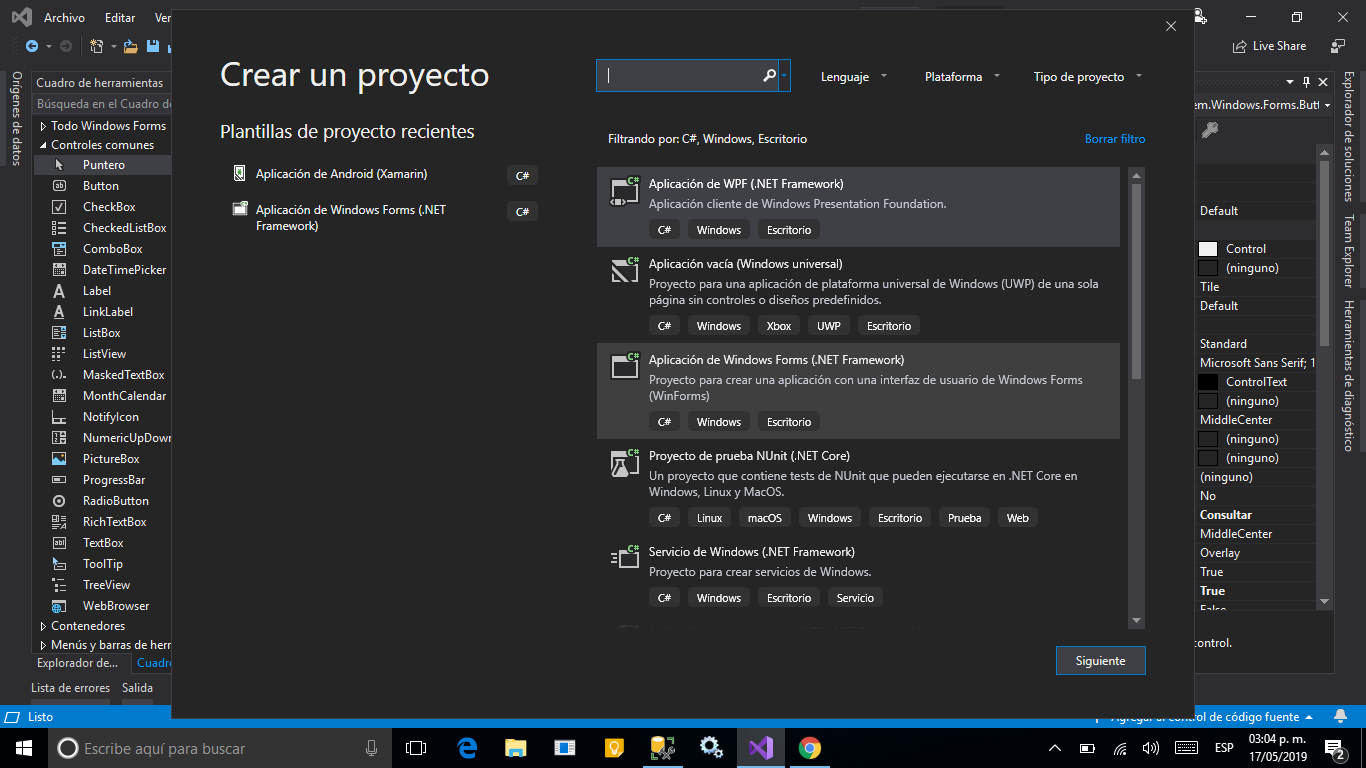Open Google Chrome from the taskbar
Viewport: 1366px width, 768px height.
pos(809,747)
